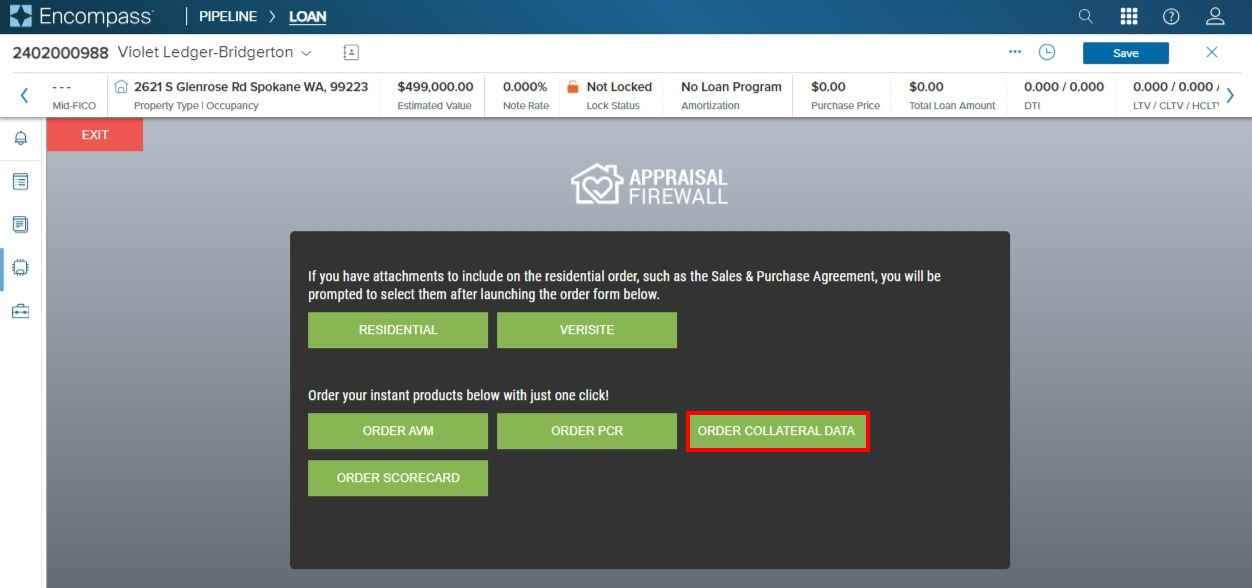
Task: Open the search icon in header
Action: click(1086, 16)
